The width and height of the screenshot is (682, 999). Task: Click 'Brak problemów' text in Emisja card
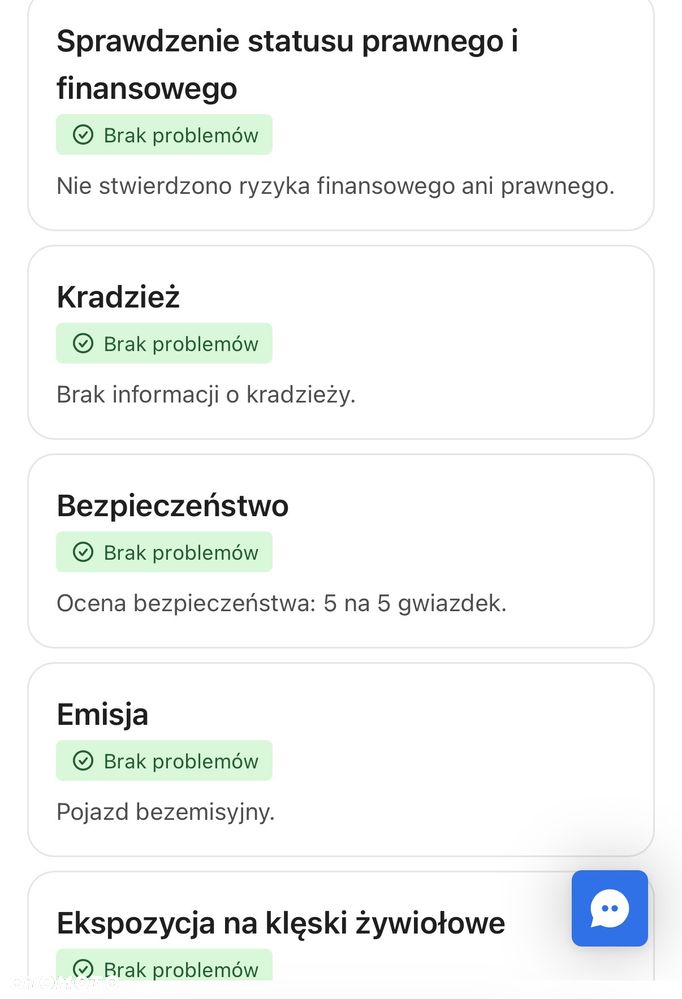(181, 761)
